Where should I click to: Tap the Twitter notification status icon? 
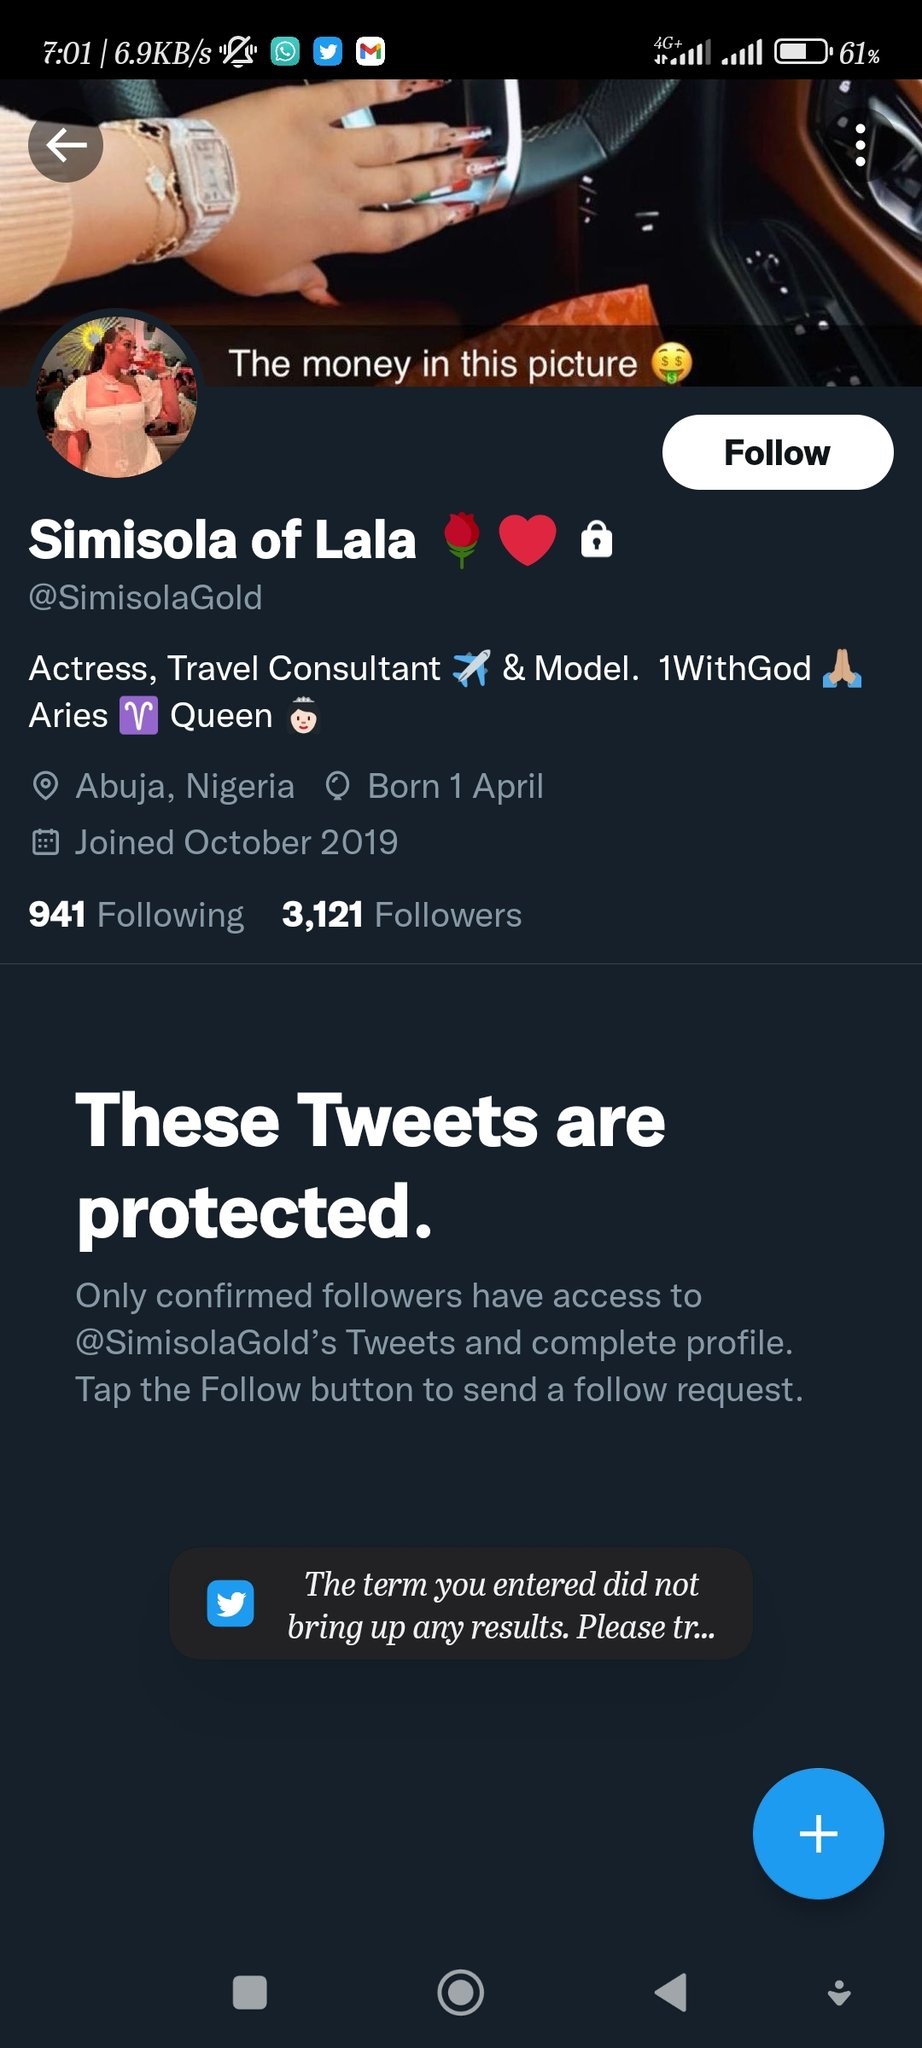(x=328, y=51)
